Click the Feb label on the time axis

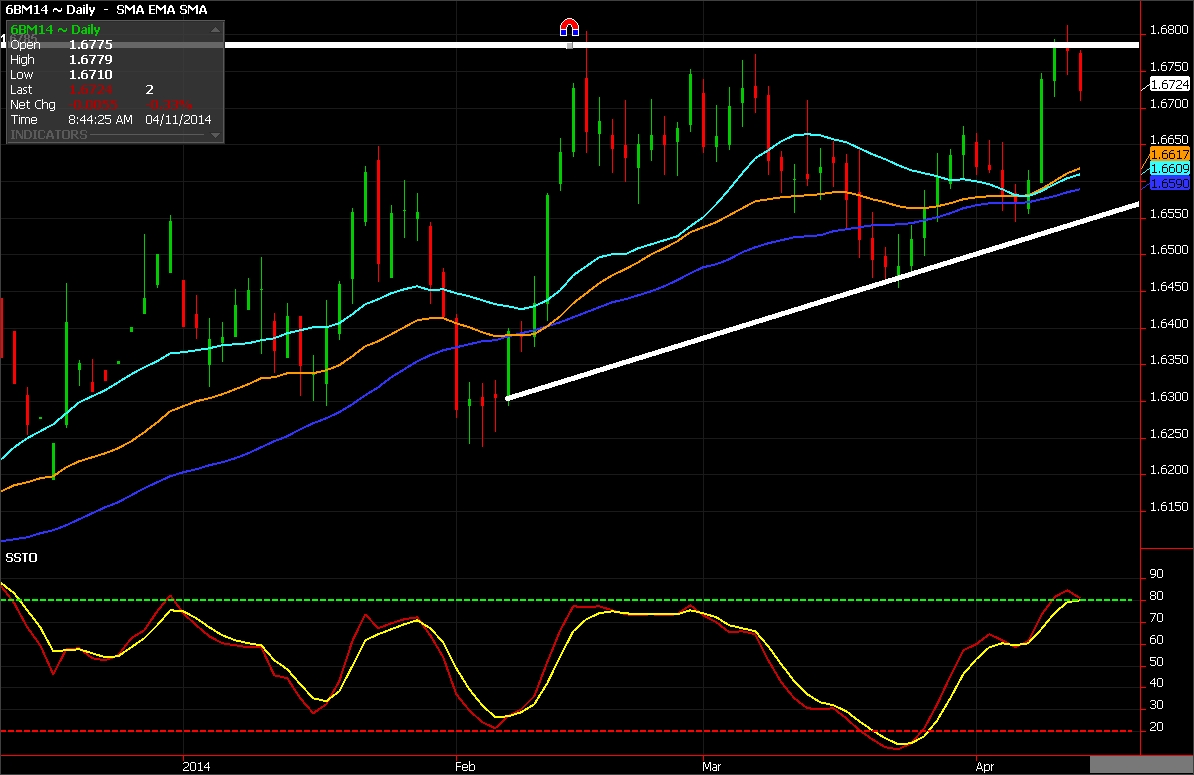(465, 766)
